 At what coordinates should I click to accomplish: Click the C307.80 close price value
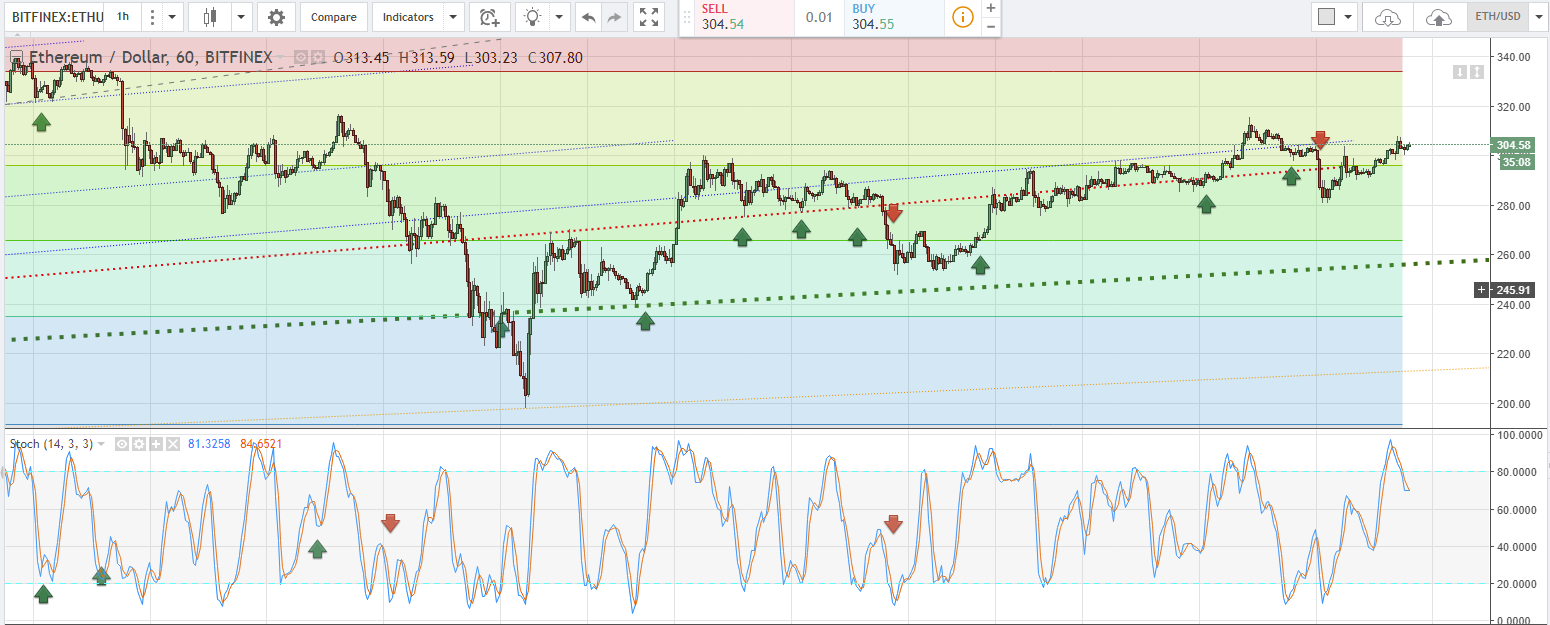[555, 58]
